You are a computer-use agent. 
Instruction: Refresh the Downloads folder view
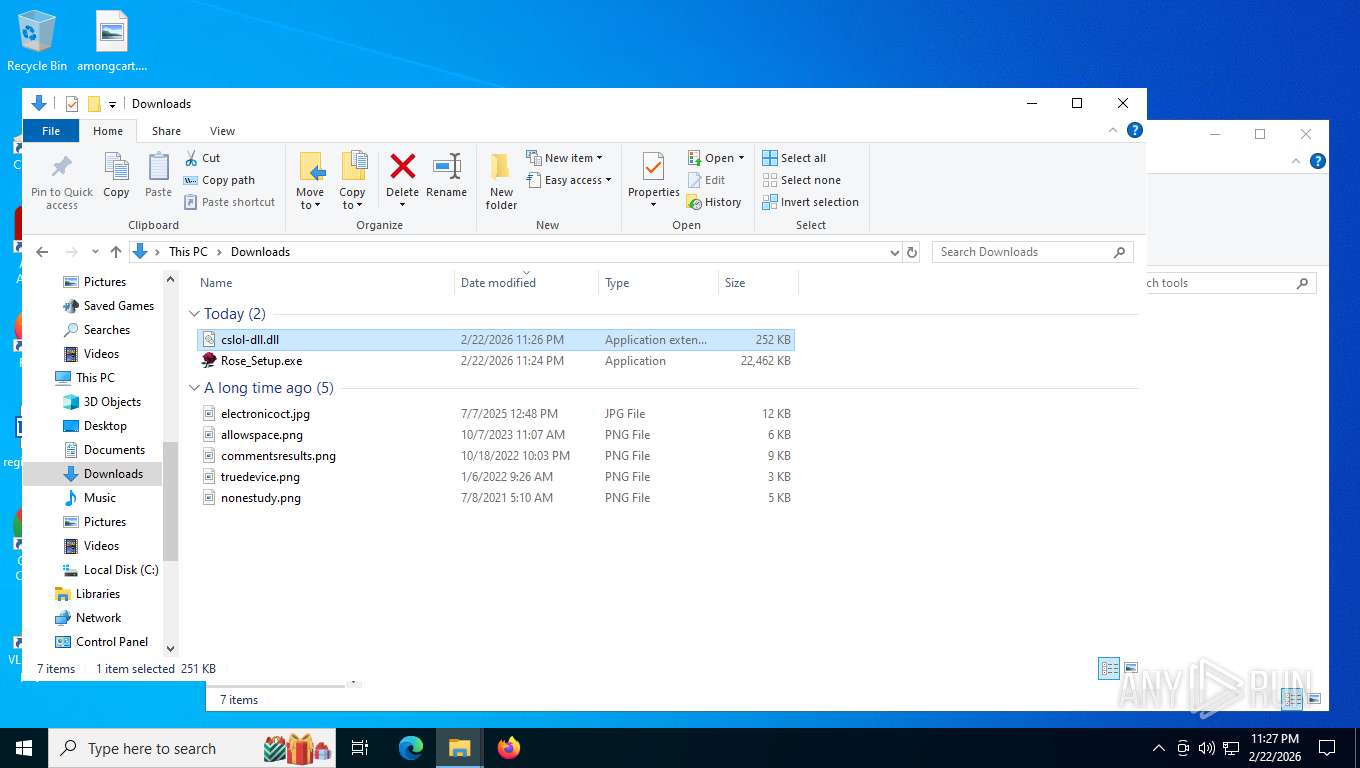point(911,252)
